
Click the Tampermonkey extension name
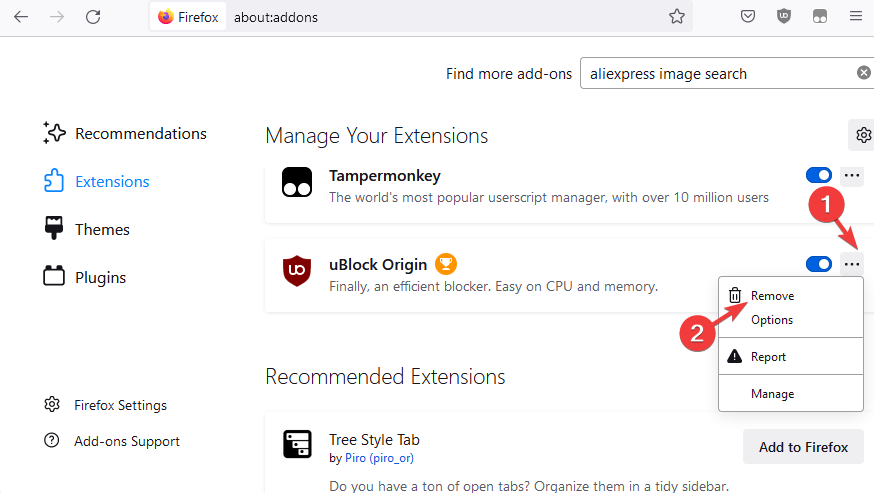[385, 176]
